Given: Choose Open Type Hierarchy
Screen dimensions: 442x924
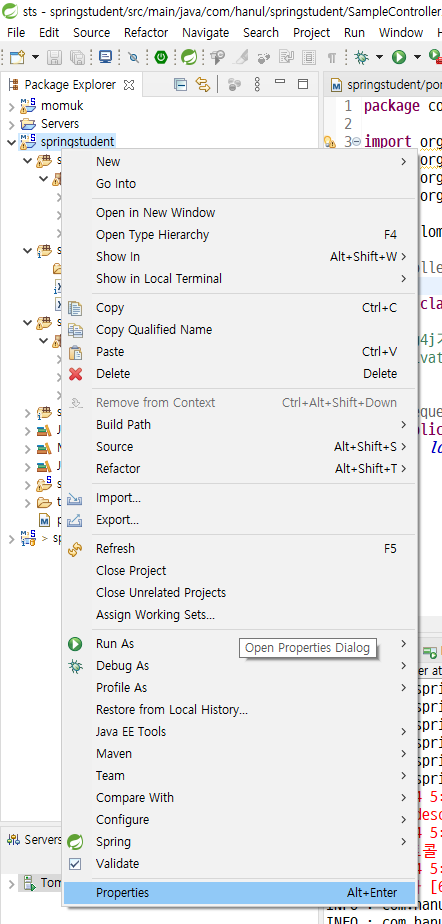Looking at the screenshot, I should click(238, 235).
